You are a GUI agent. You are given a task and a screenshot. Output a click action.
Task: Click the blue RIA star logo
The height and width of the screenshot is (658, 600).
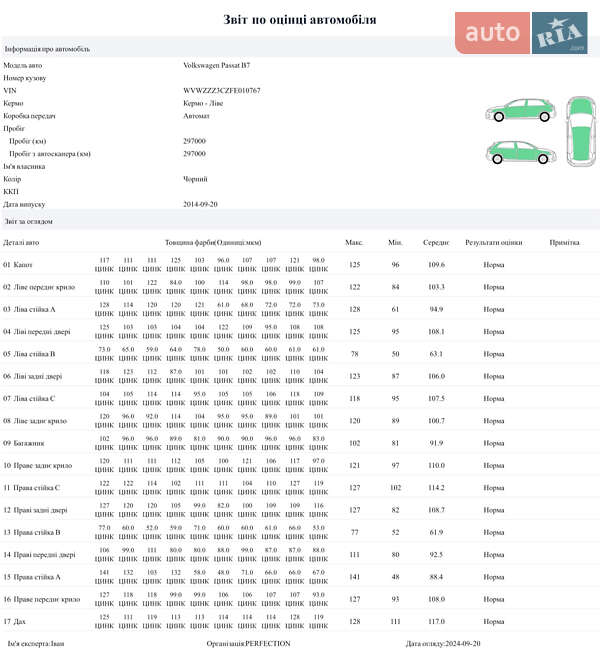[x=559, y=34]
